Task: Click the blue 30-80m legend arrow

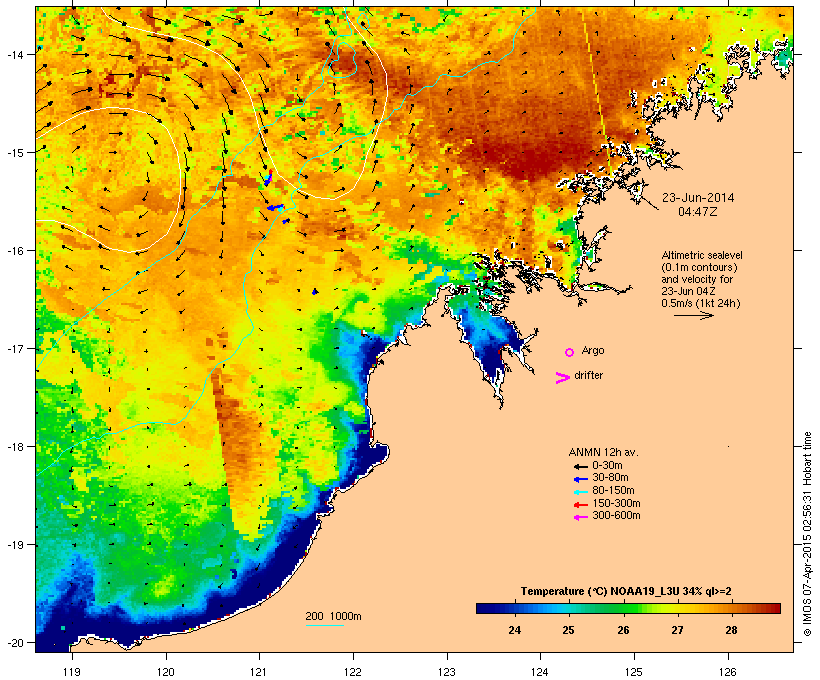Action: pos(580,479)
